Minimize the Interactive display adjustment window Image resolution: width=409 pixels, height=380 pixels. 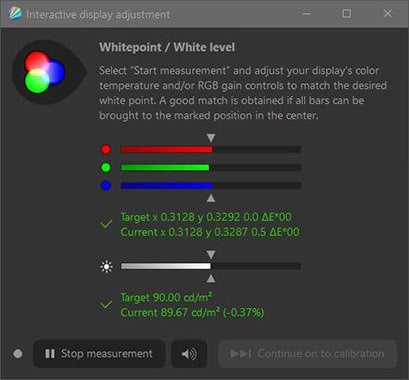[306, 14]
